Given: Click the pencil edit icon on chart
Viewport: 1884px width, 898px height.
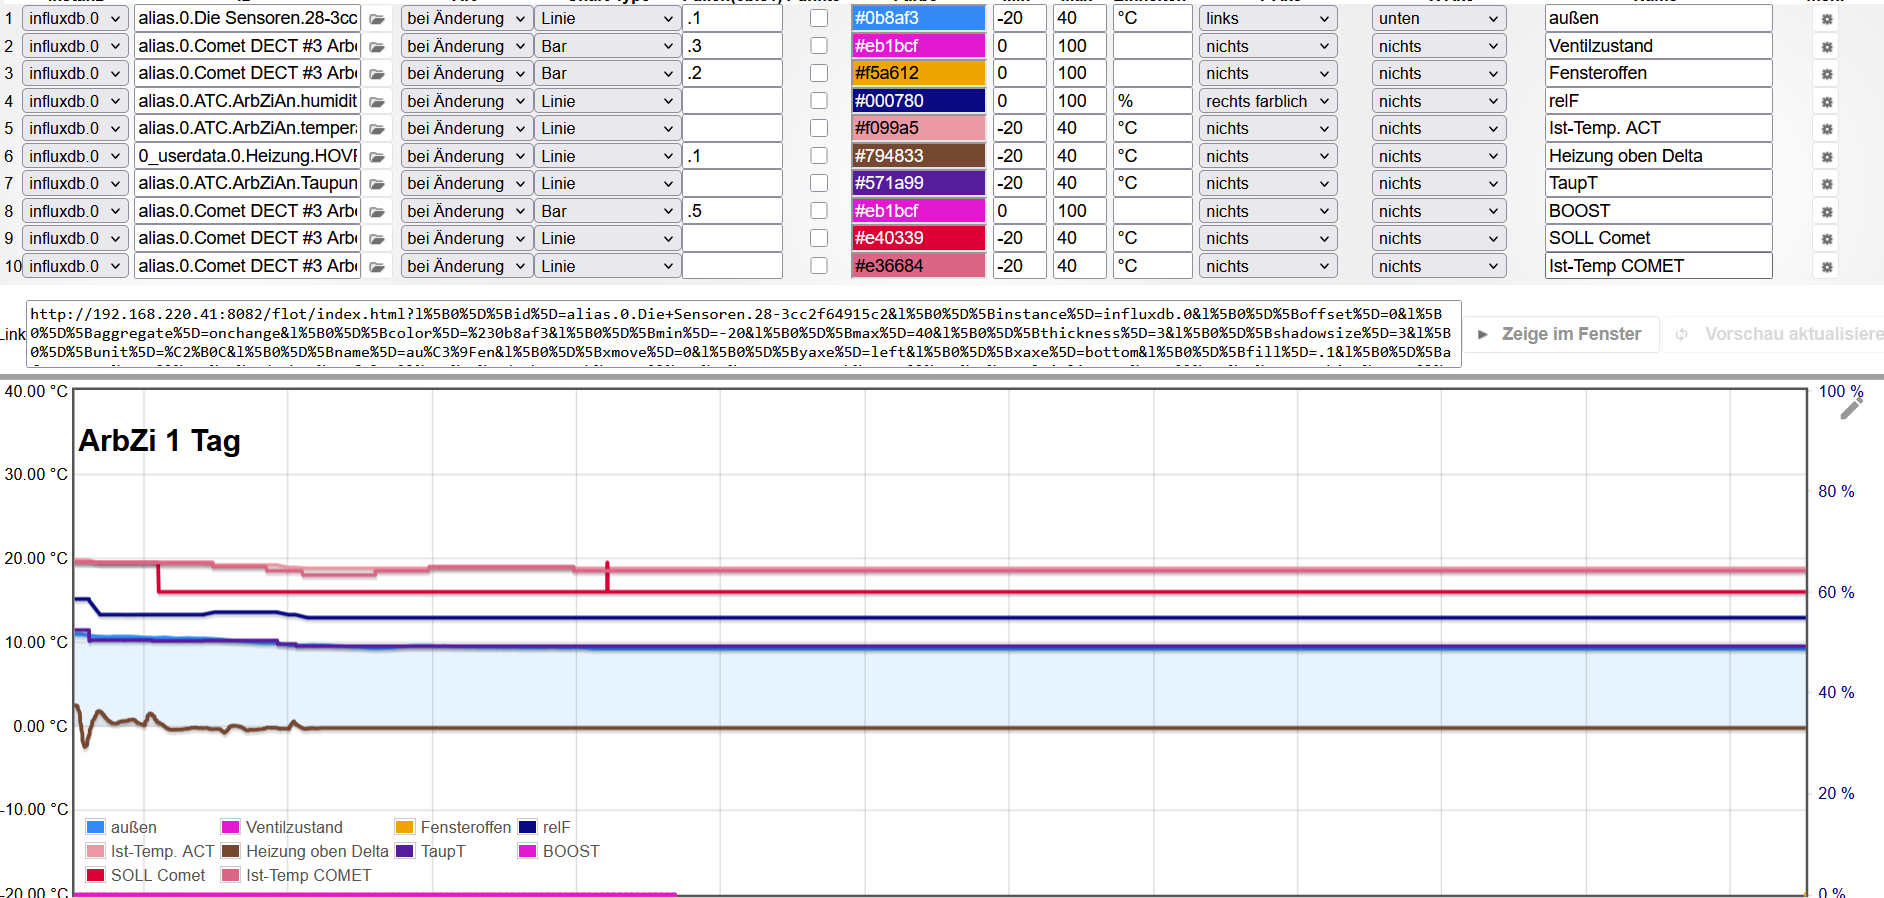Looking at the screenshot, I should 1851,408.
